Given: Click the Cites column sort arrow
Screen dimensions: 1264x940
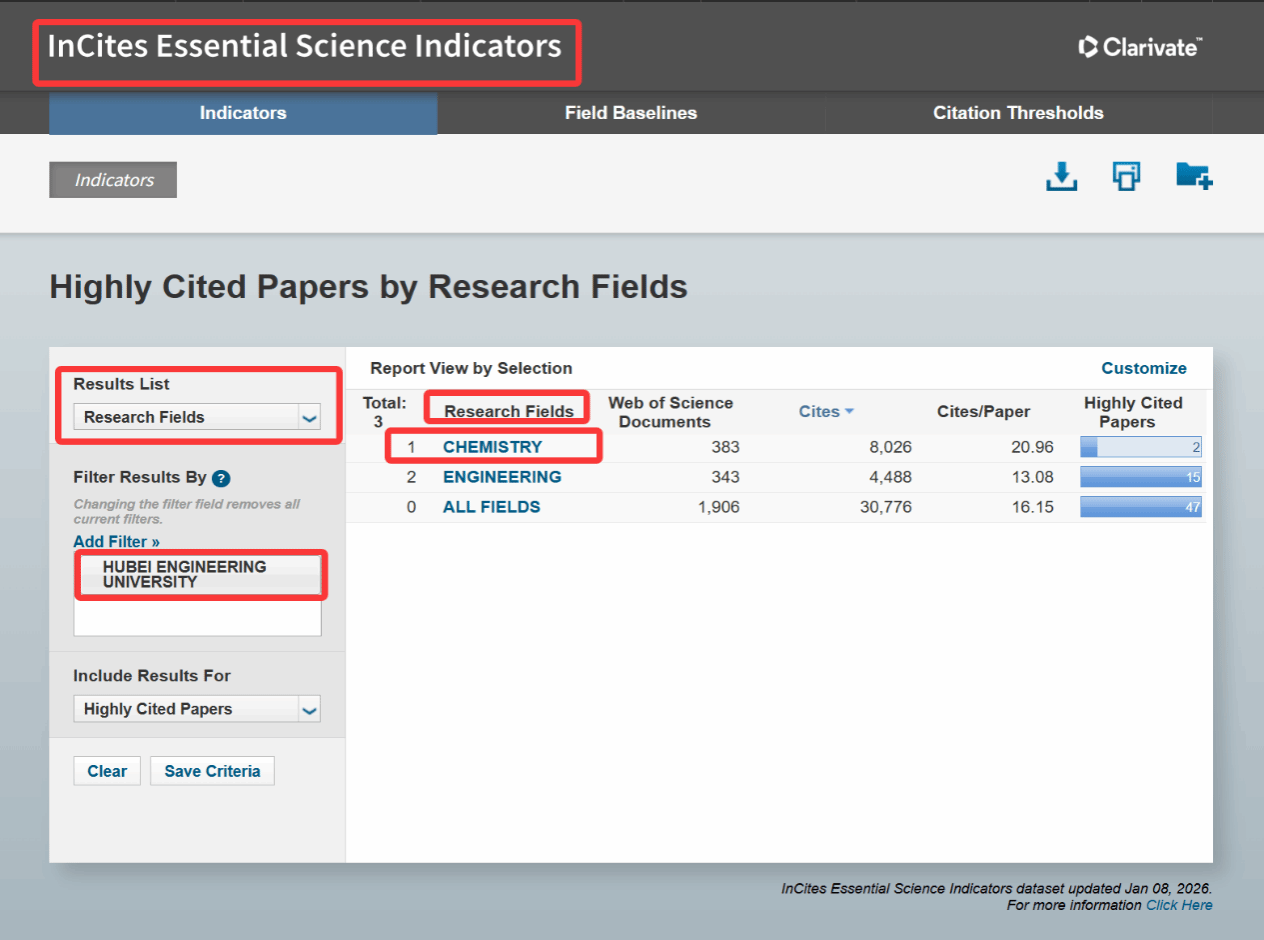Looking at the screenshot, I should pyautogui.click(x=849, y=412).
